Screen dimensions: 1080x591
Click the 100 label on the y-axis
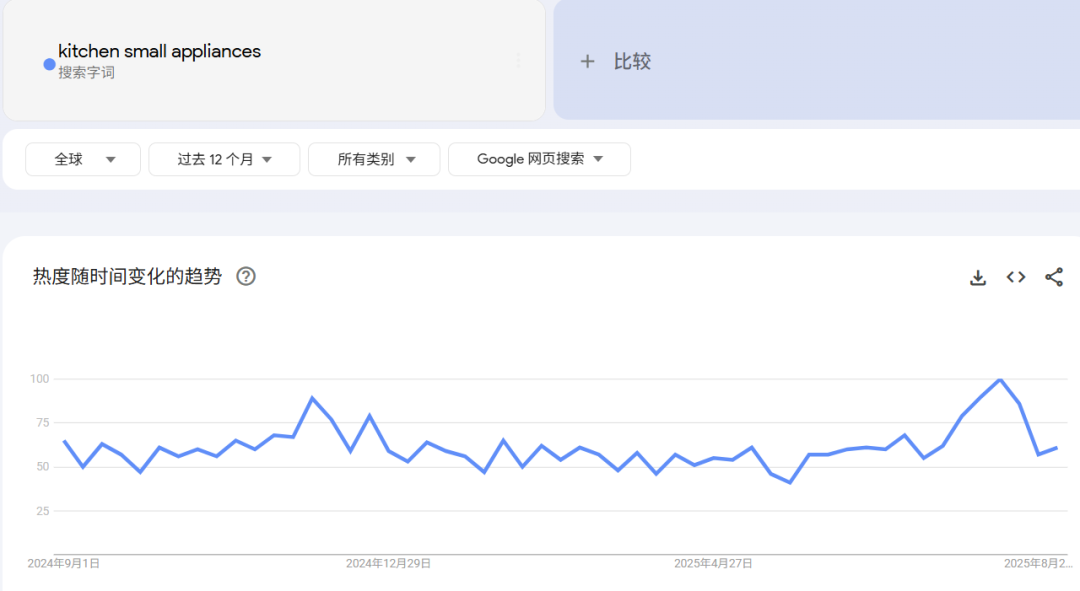click(40, 379)
